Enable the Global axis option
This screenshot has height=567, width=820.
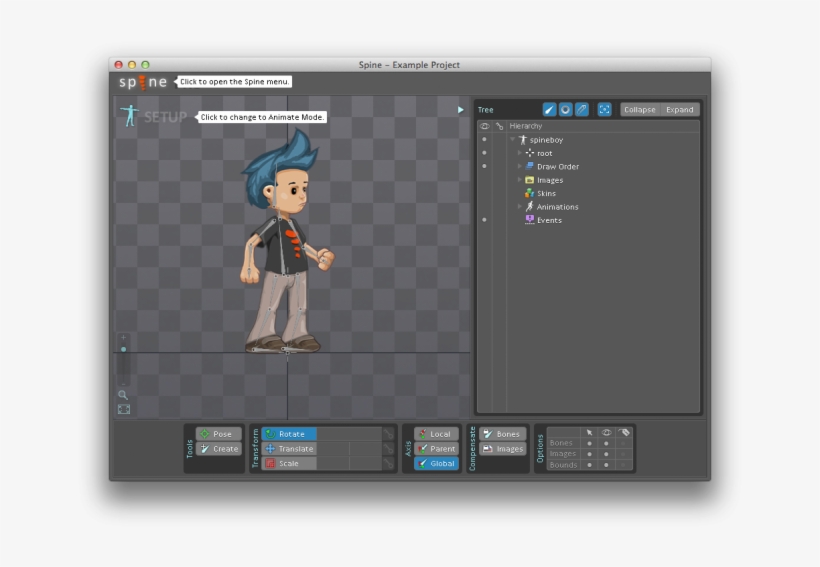coord(436,464)
